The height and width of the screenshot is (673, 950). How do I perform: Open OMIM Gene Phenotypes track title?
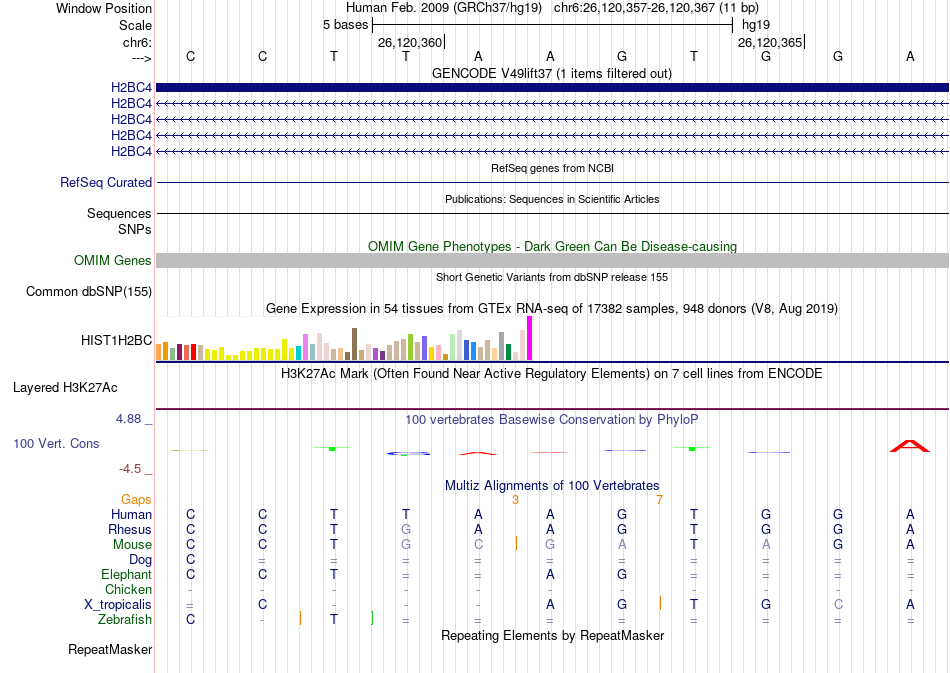tap(552, 247)
